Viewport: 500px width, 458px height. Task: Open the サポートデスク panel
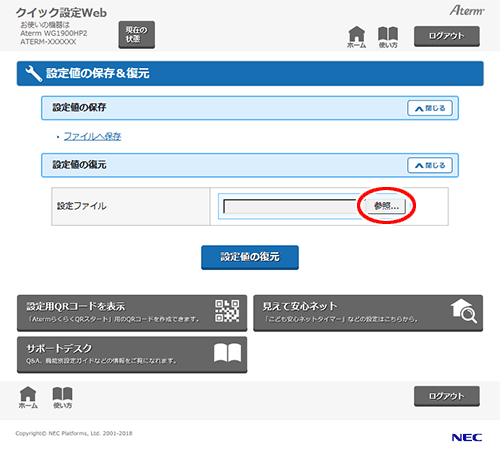[132, 354]
